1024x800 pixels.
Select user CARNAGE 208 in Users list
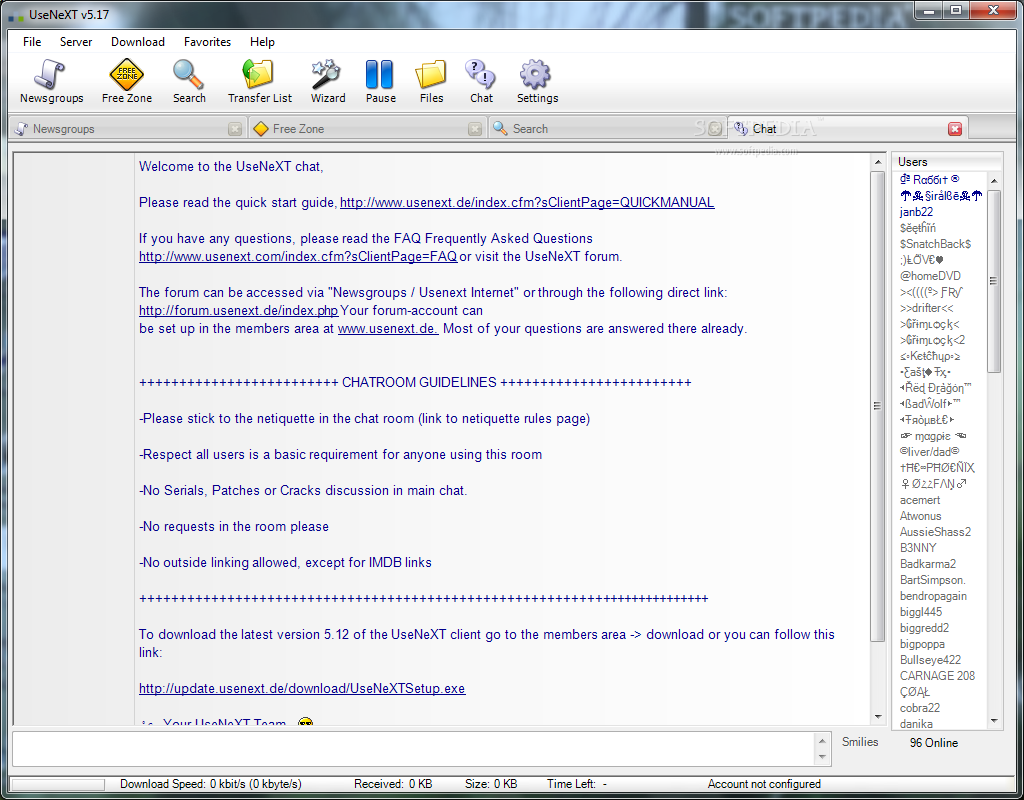click(937, 676)
